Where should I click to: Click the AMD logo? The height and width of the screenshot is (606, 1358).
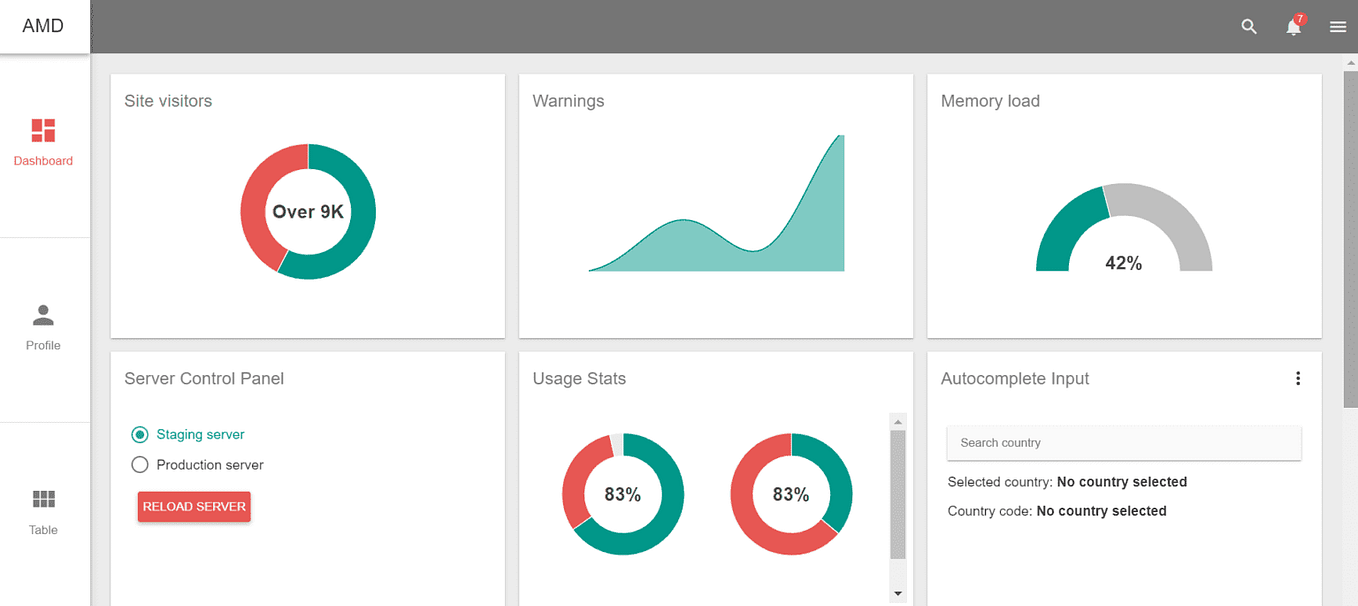click(x=44, y=26)
